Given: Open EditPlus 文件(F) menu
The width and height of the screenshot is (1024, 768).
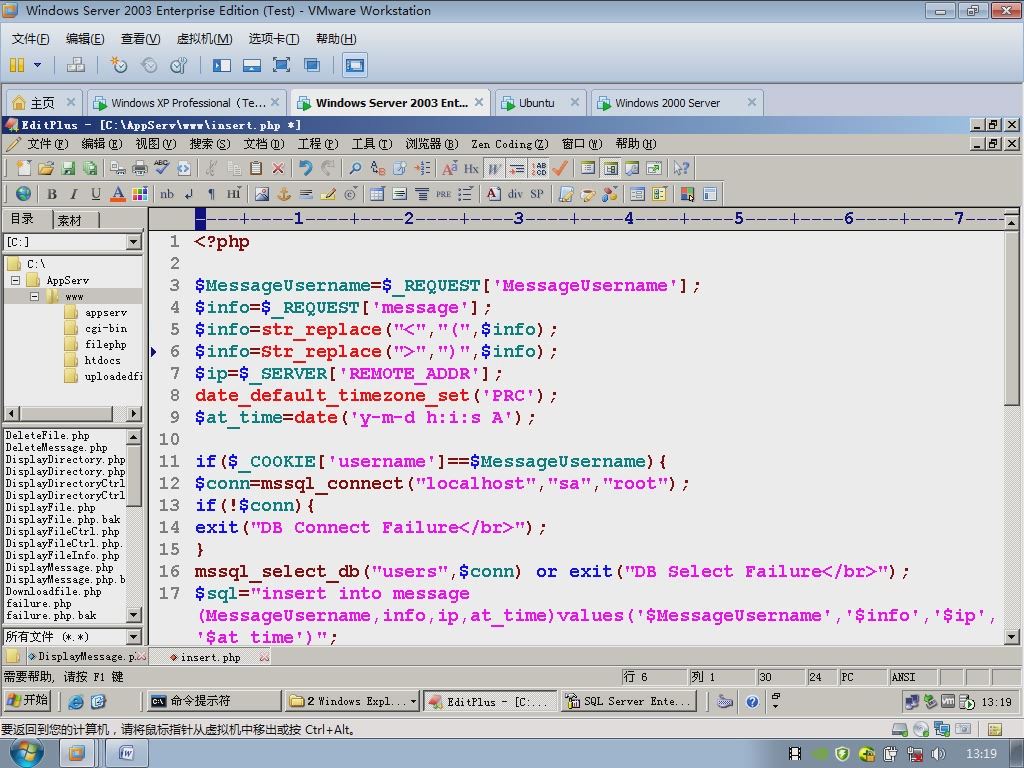Looking at the screenshot, I should (47, 144).
